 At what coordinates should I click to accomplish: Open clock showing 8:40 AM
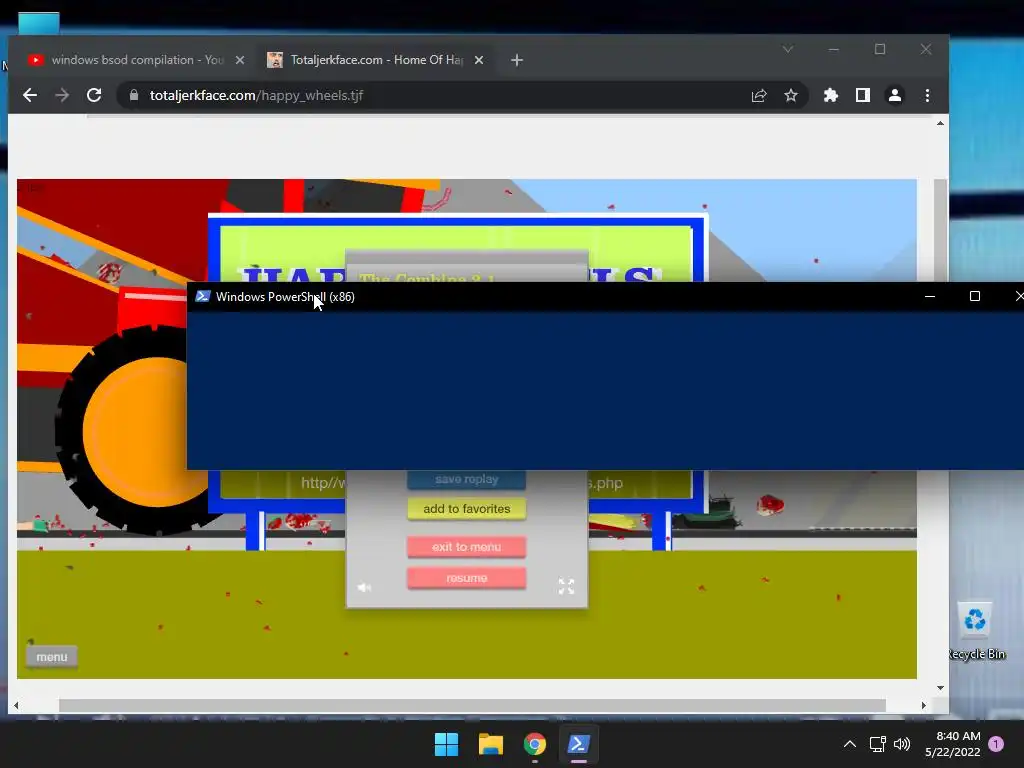(x=953, y=744)
